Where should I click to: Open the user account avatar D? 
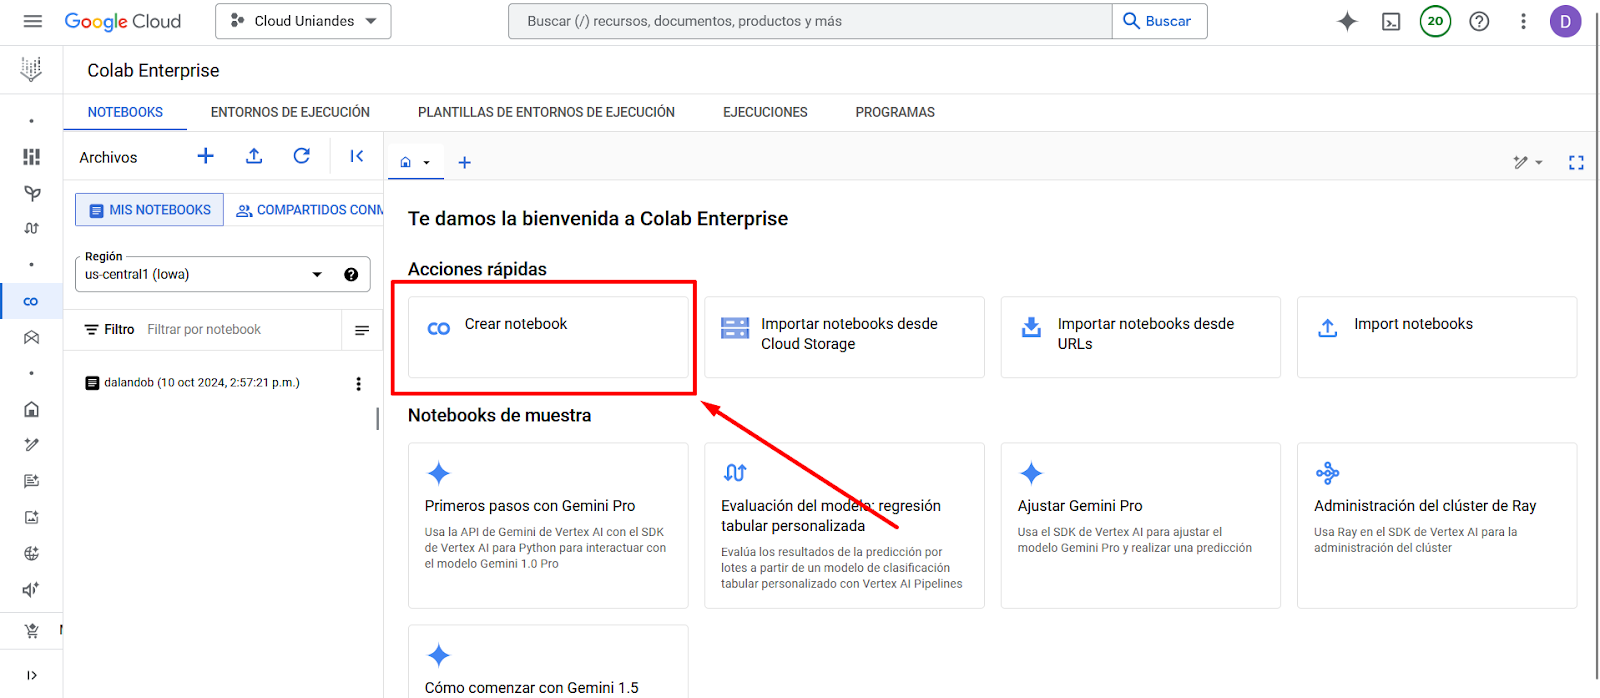[1565, 21]
